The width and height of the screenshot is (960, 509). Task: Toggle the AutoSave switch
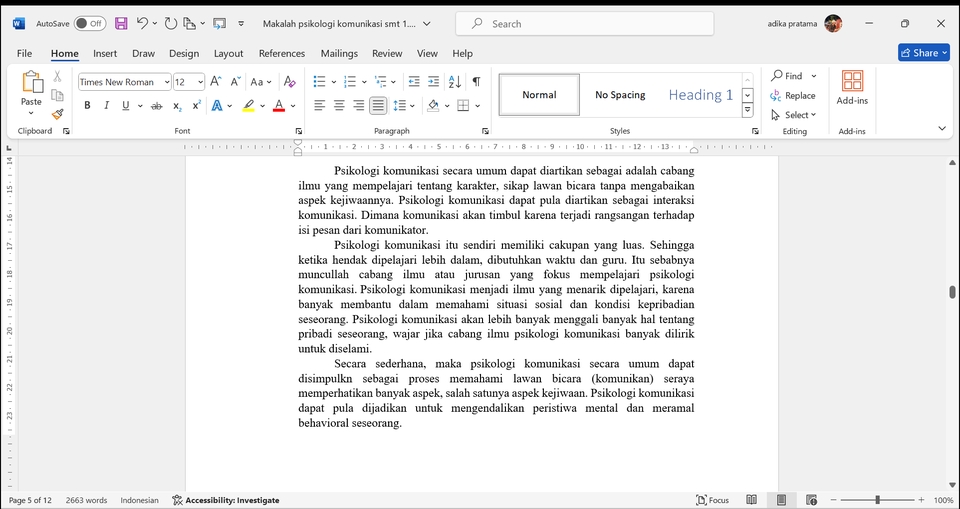(x=90, y=24)
